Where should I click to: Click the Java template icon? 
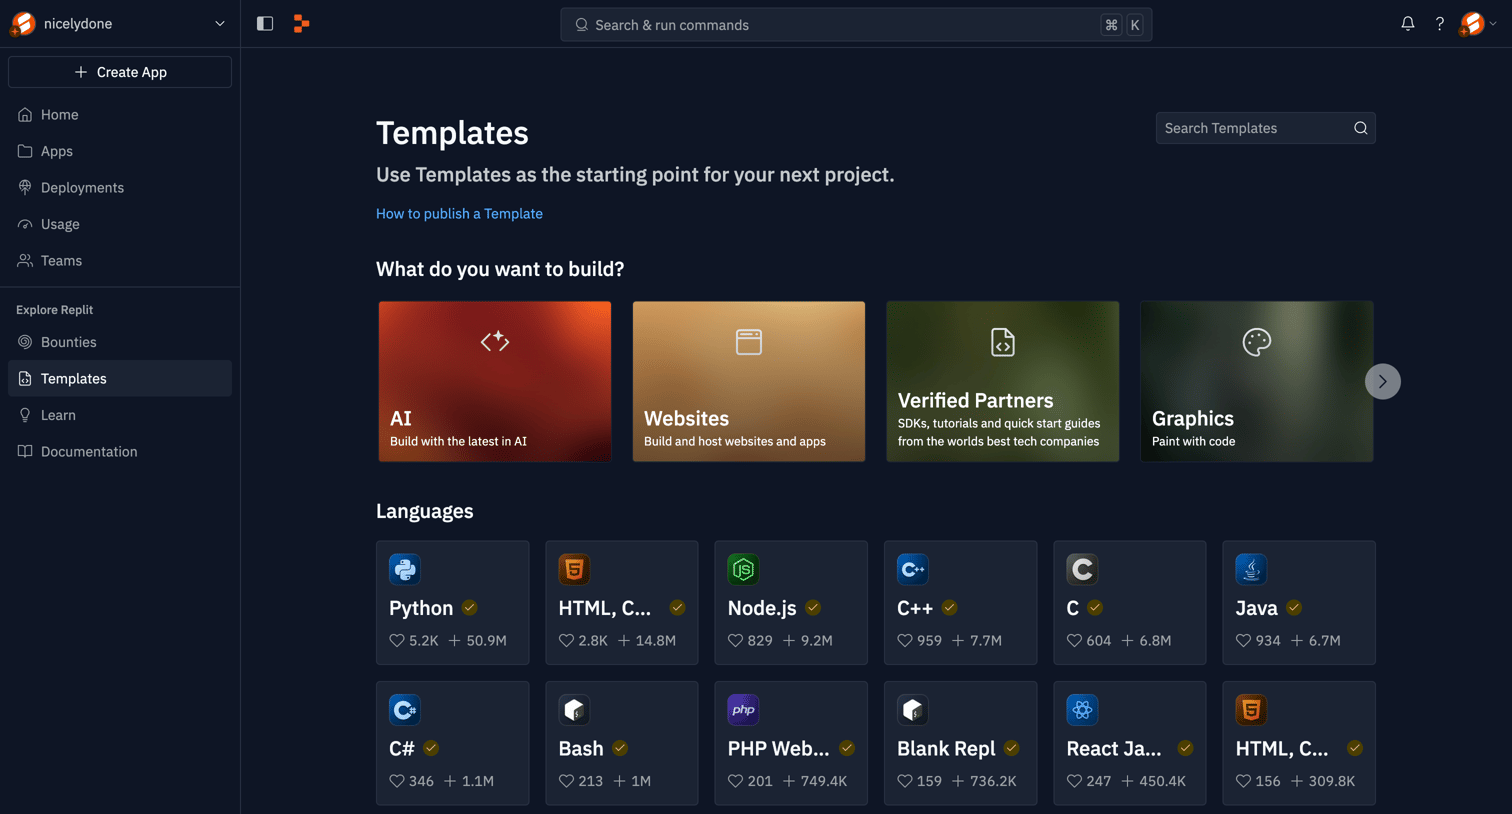pos(1251,569)
